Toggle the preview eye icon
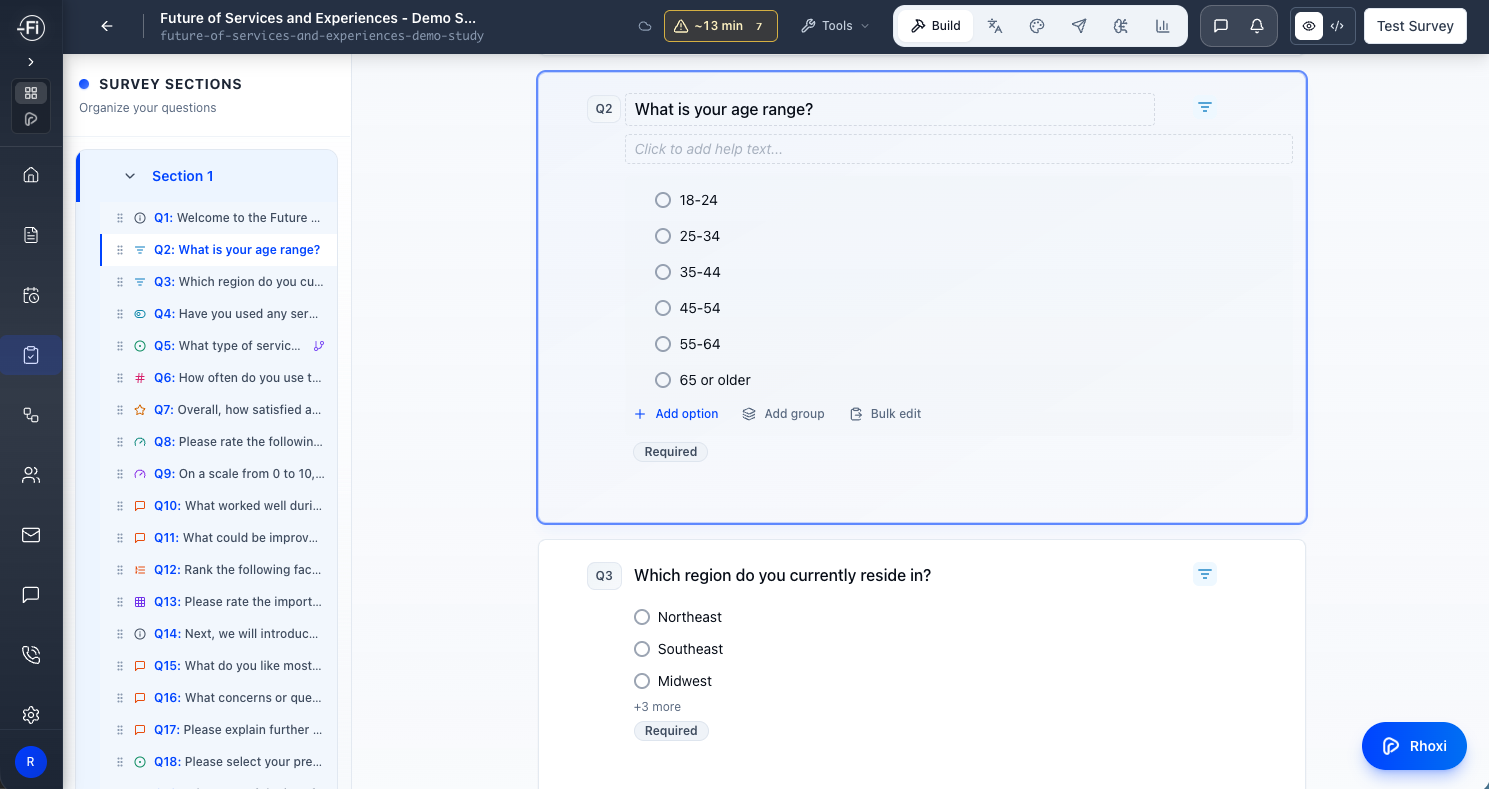 (1309, 26)
